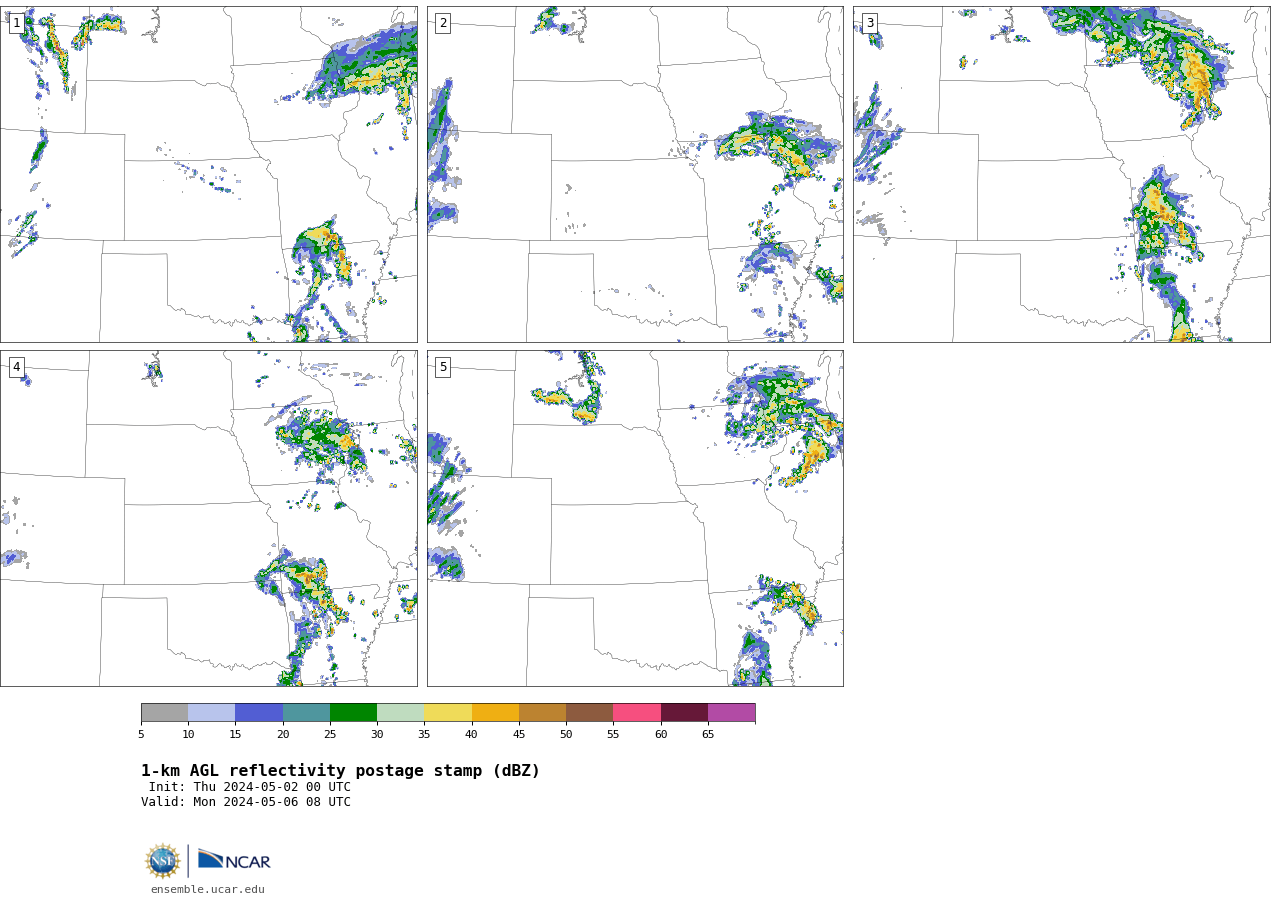
Task: Click the colorbar tick label 20
Action: (283, 735)
